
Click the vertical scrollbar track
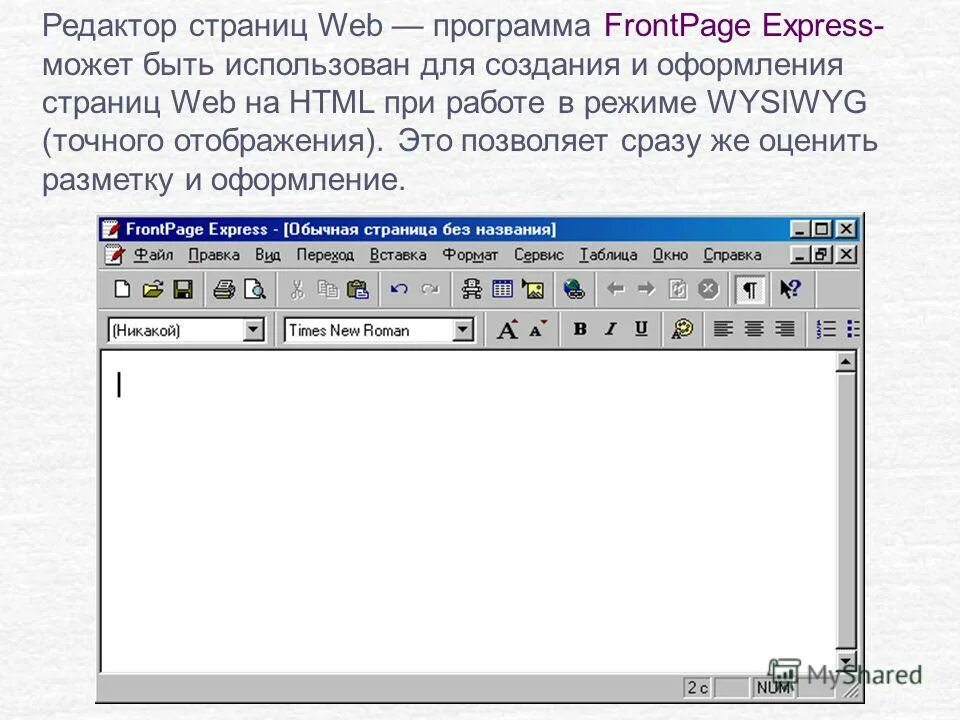[846, 511]
